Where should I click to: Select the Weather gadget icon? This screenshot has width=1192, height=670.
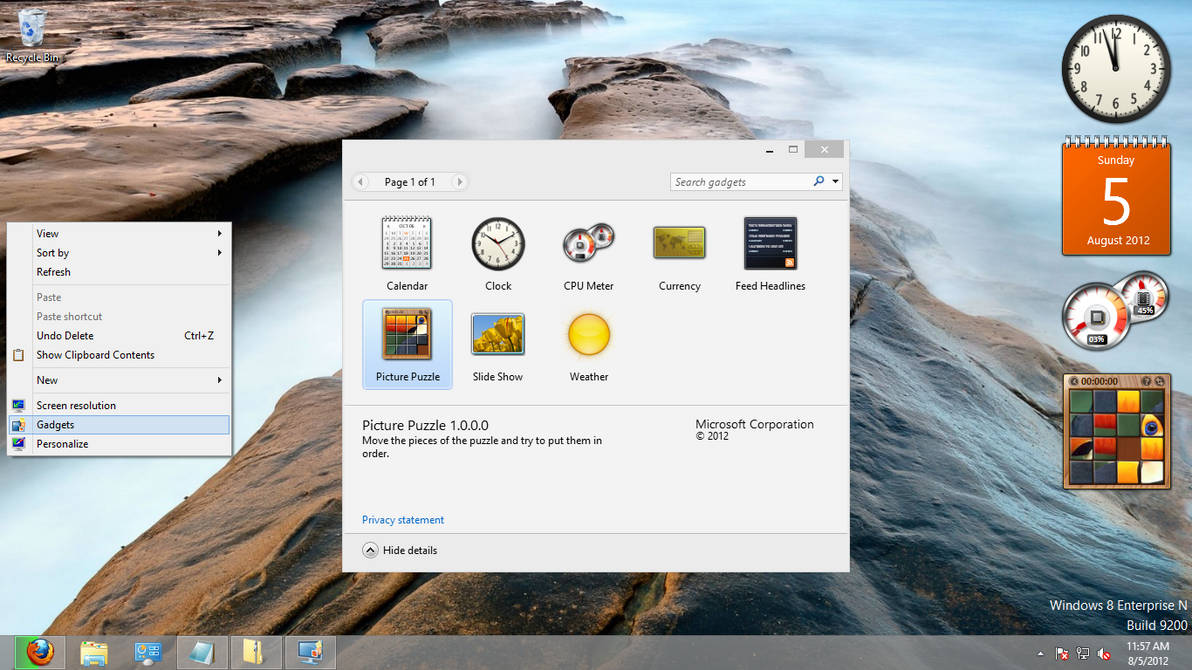588,335
